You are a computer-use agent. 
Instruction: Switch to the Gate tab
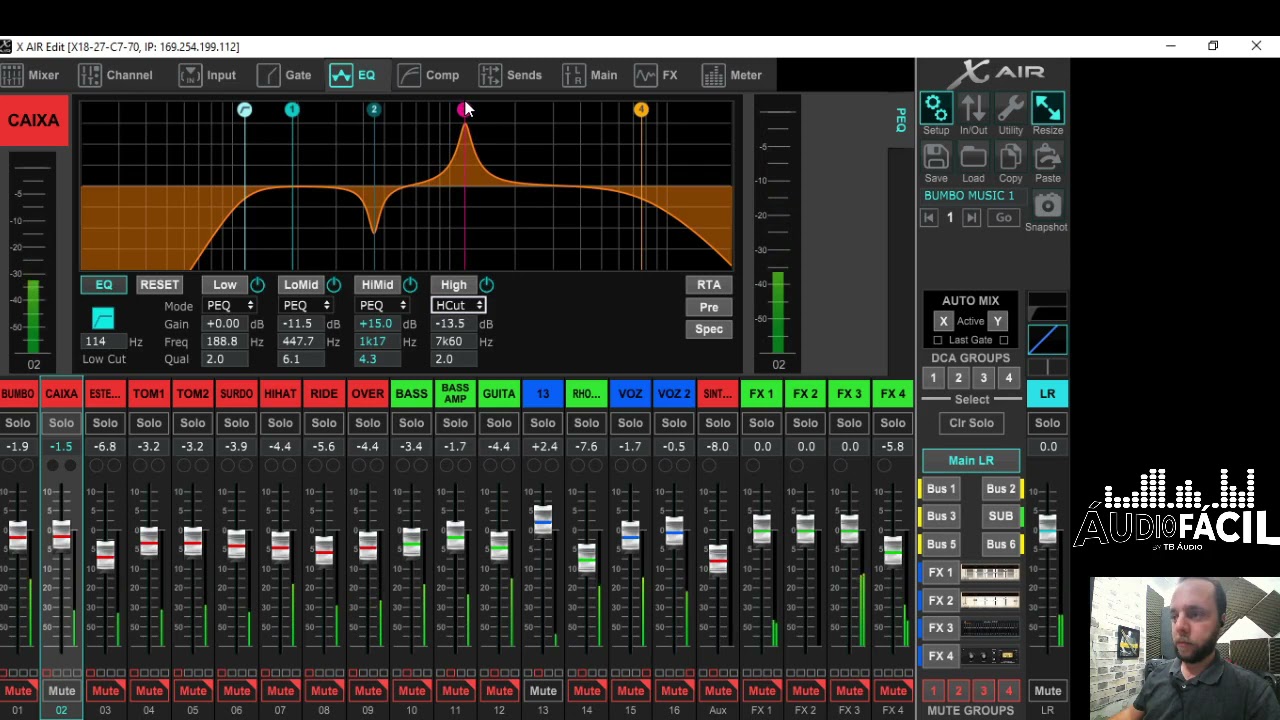285,75
